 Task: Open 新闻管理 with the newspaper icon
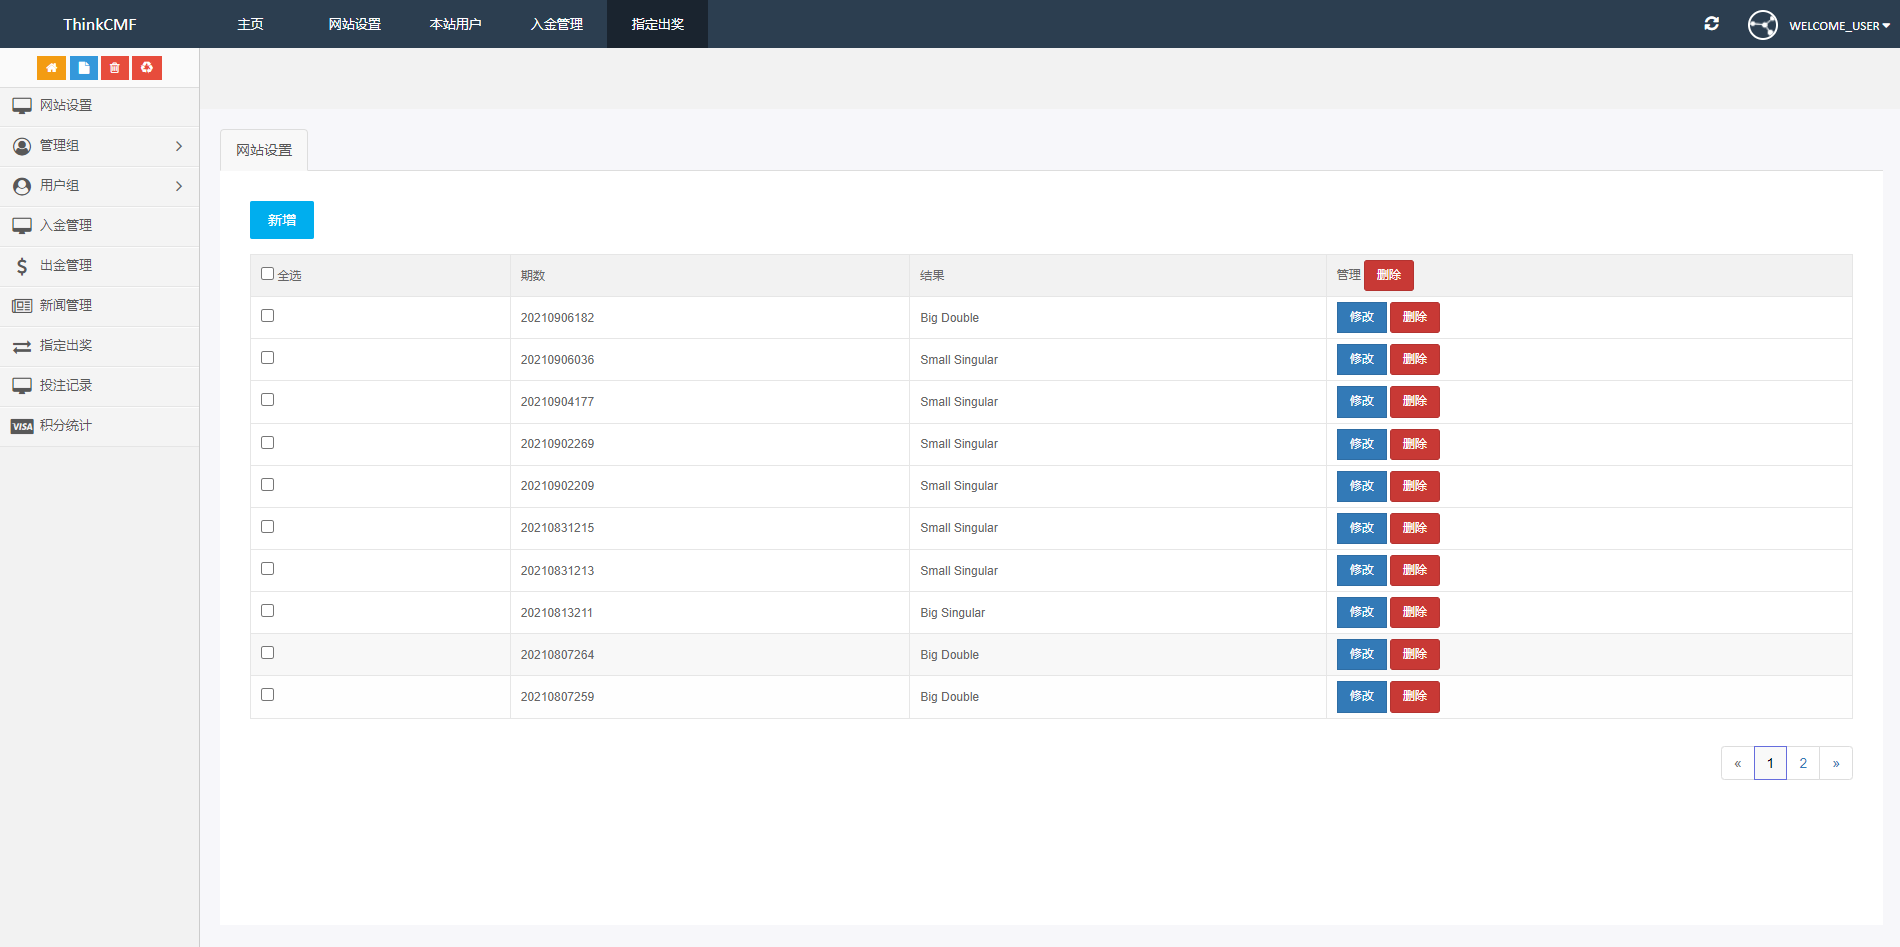(x=66, y=306)
